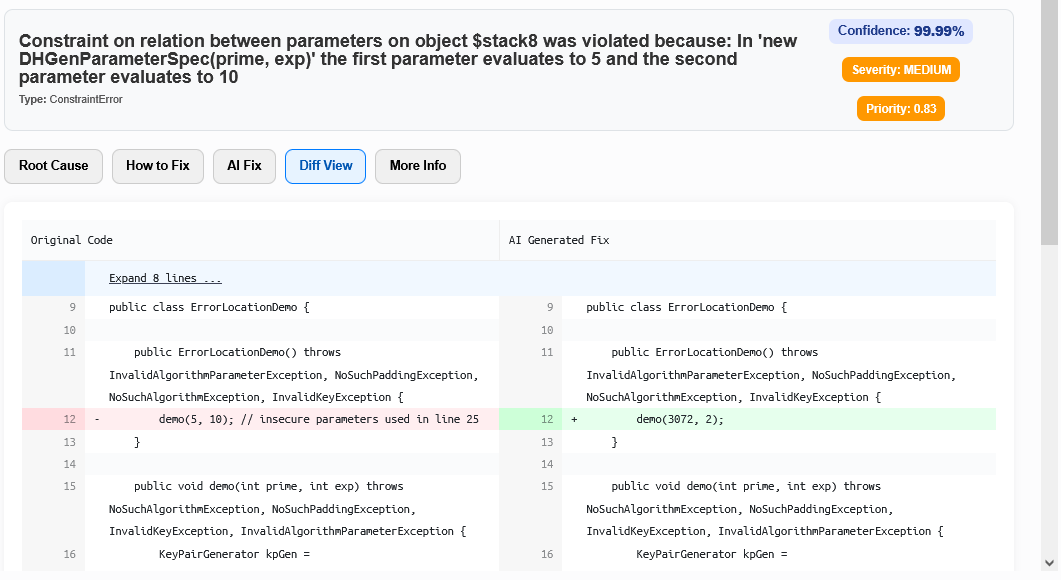Open the Root Cause tab

pyautogui.click(x=53, y=166)
